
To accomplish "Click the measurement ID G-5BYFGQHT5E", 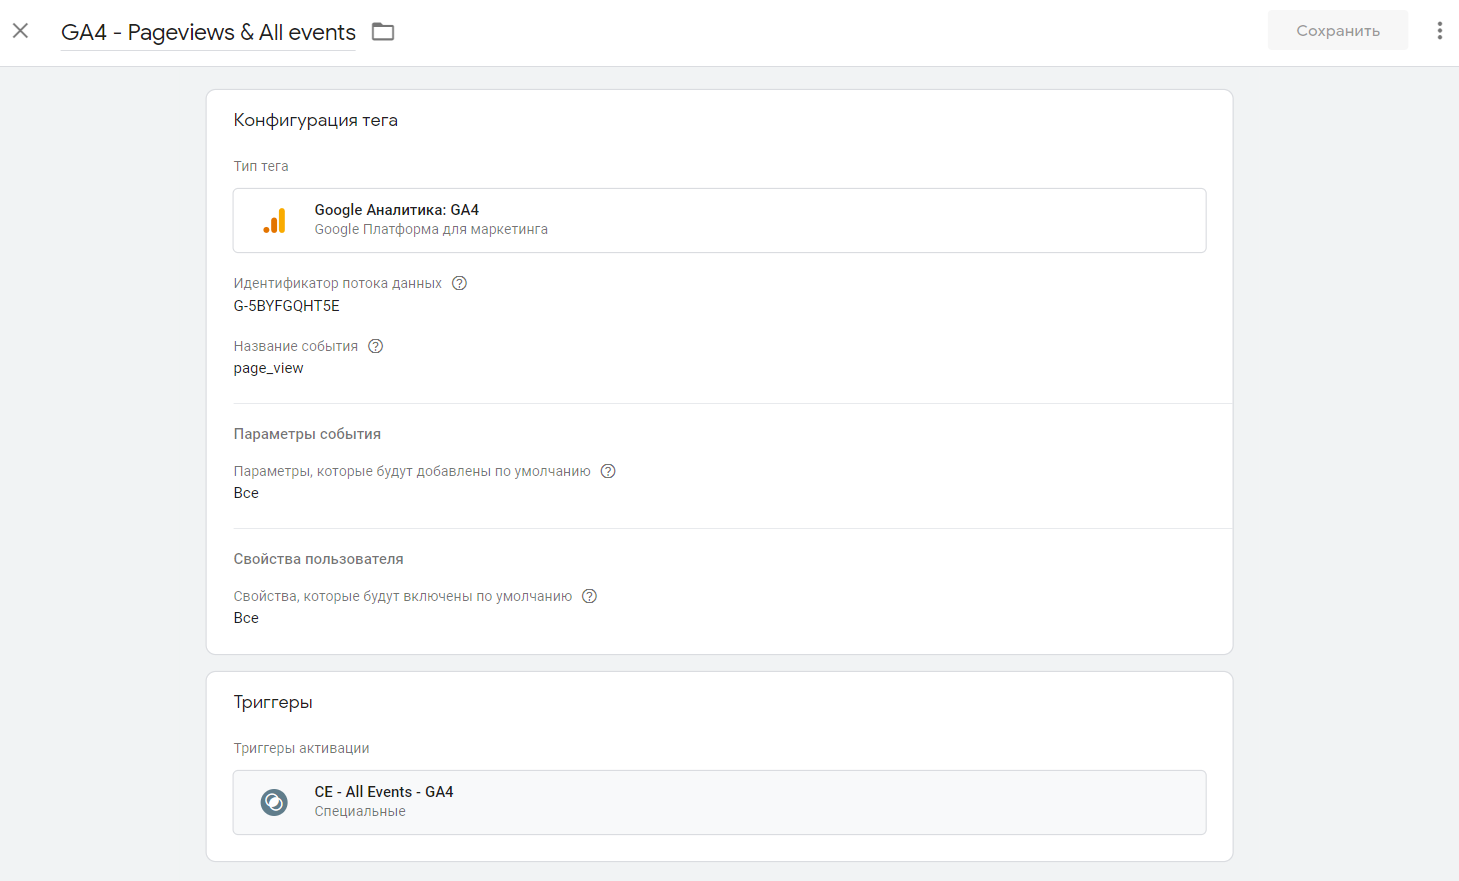I will pyautogui.click(x=286, y=306).
